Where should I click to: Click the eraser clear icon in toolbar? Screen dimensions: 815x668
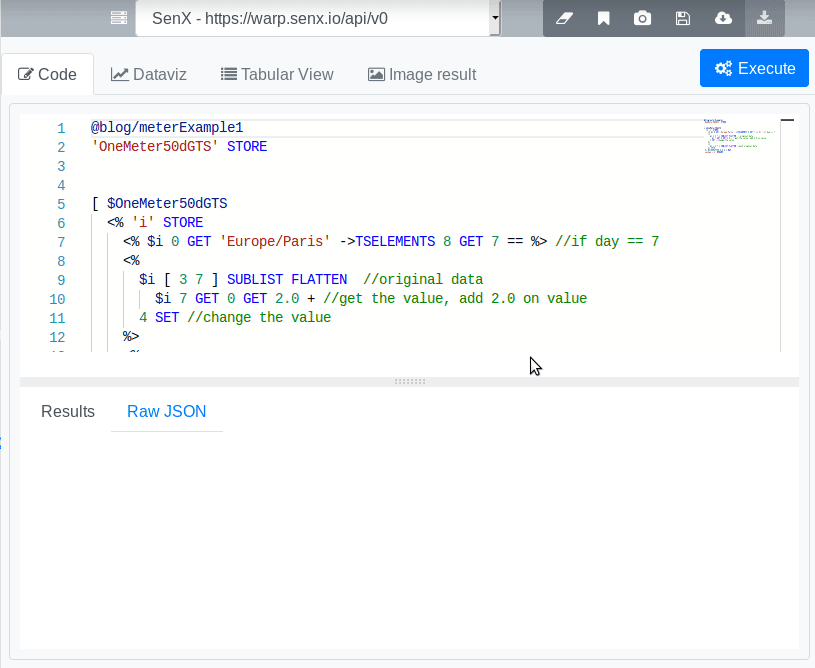(564, 19)
